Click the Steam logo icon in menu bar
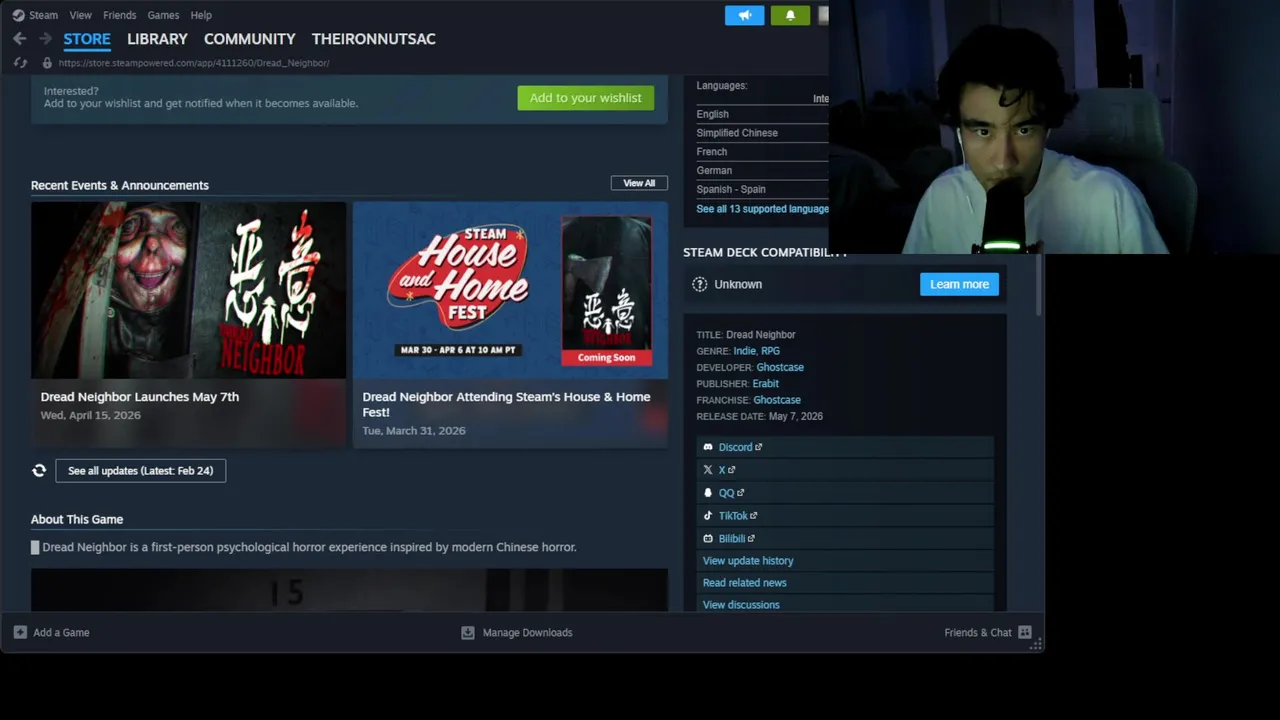The image size is (1280, 720). coord(18,15)
